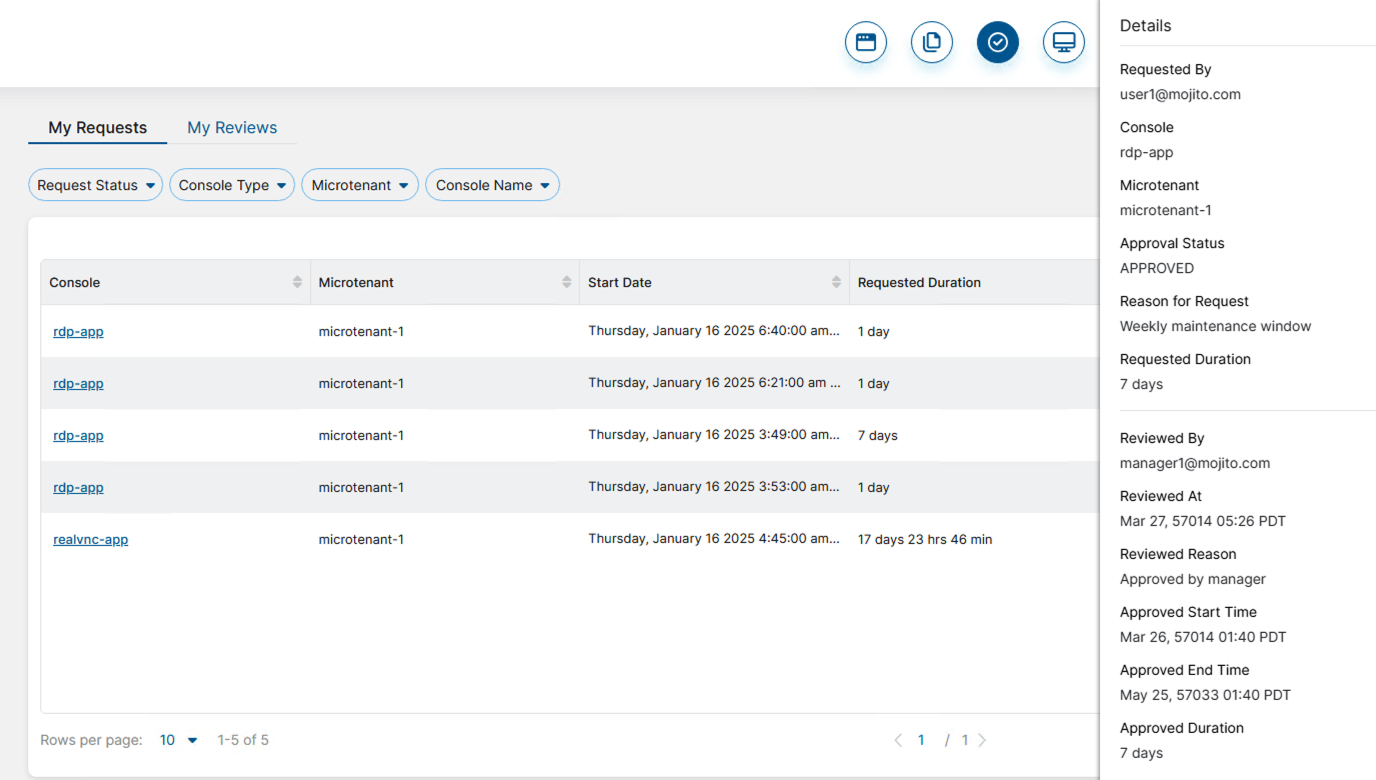The height and width of the screenshot is (780, 1376).
Task: Click the Requested Duration column header
Action: point(919,283)
